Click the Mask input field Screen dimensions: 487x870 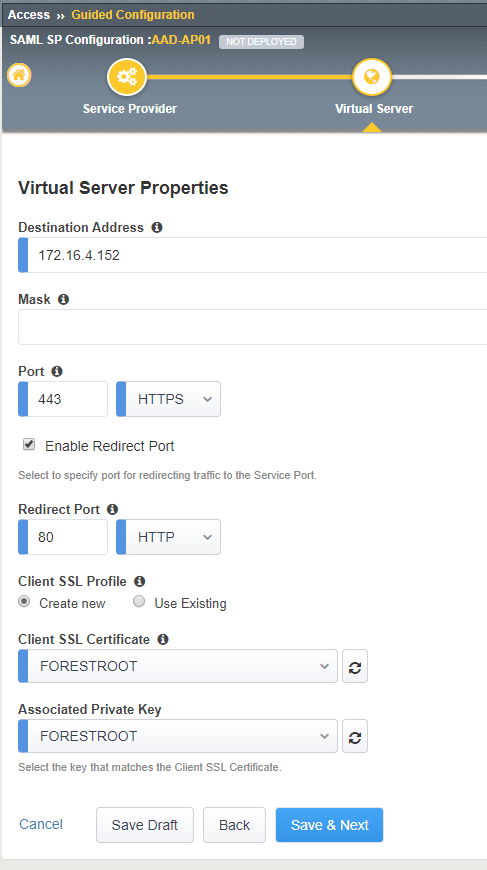click(x=253, y=327)
